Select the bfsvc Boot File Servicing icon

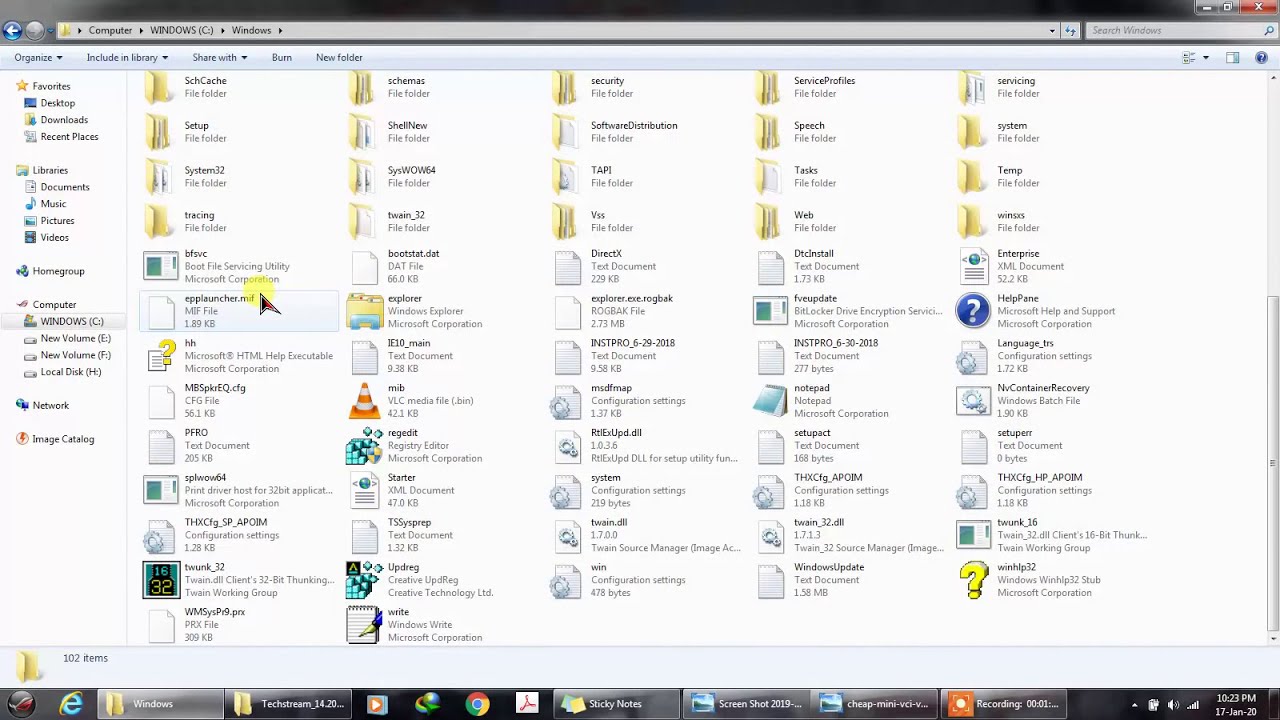161,267
